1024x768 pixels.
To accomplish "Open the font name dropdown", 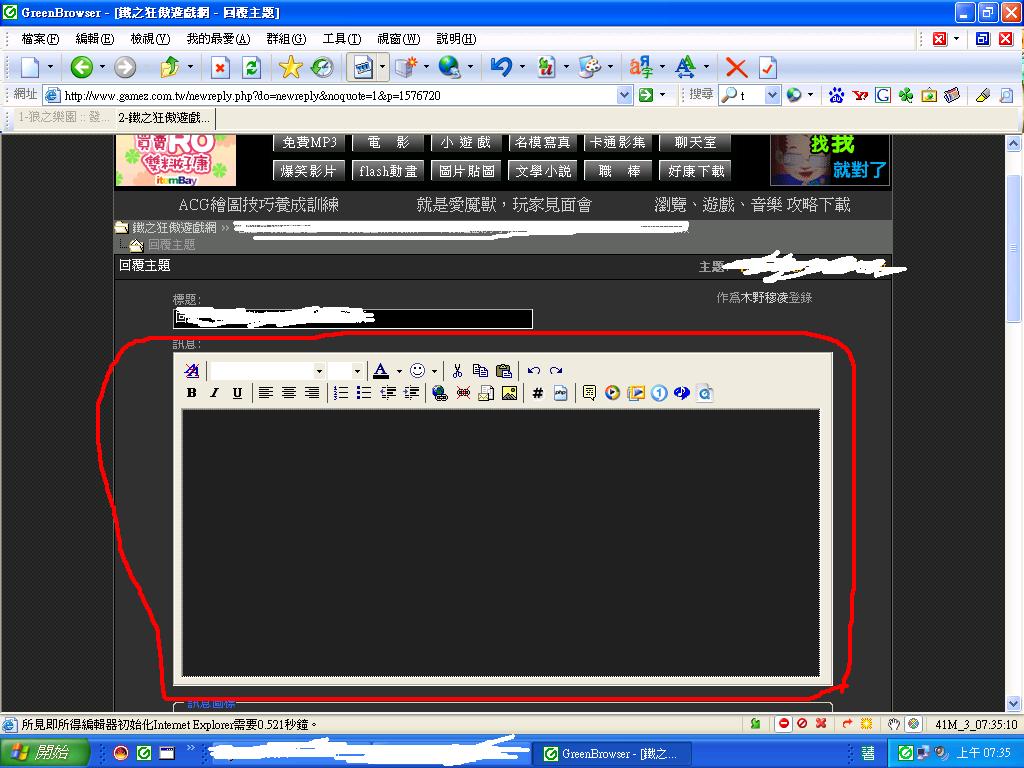I will [x=268, y=370].
